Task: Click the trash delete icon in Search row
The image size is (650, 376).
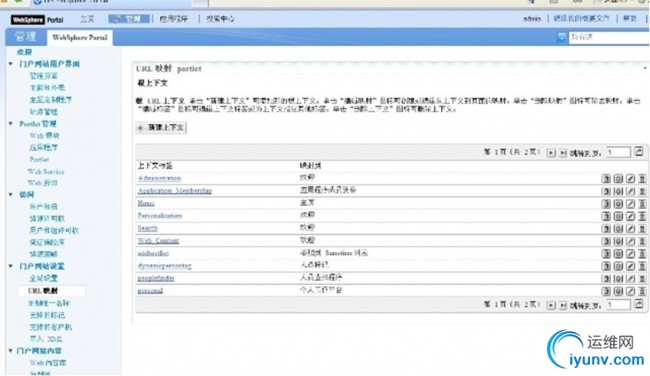Action: tap(642, 228)
